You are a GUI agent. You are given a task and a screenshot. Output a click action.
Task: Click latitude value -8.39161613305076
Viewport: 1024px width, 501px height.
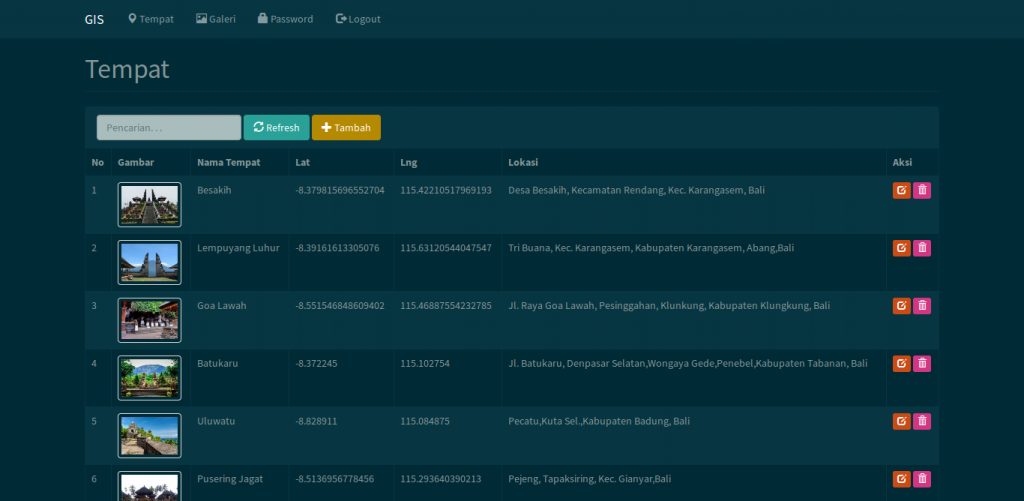(337, 248)
